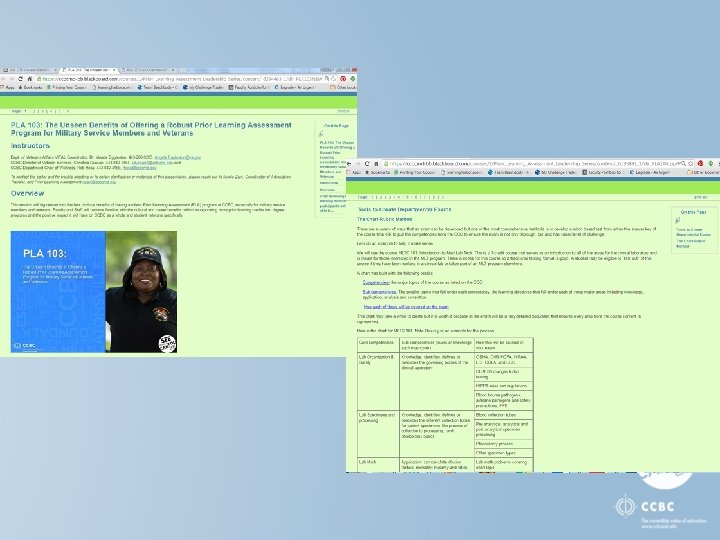This screenshot has width=720, height=540.
Task: Go home in the Departmental Exams browser window
Action: tap(376, 163)
